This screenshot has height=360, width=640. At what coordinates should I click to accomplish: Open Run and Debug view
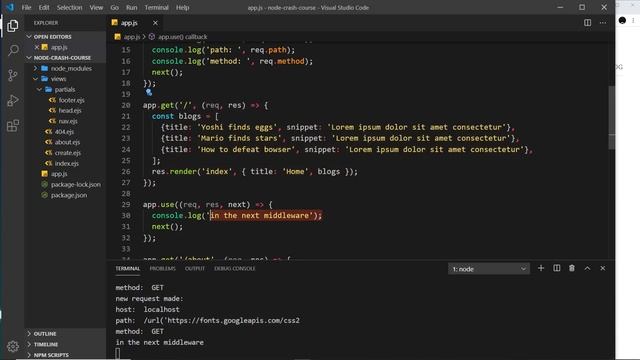13,100
